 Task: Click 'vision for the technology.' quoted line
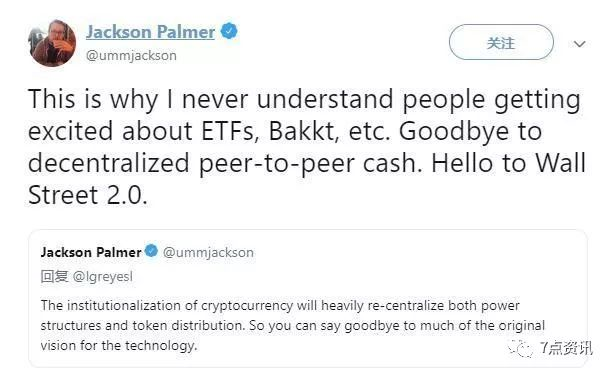(x=119, y=345)
